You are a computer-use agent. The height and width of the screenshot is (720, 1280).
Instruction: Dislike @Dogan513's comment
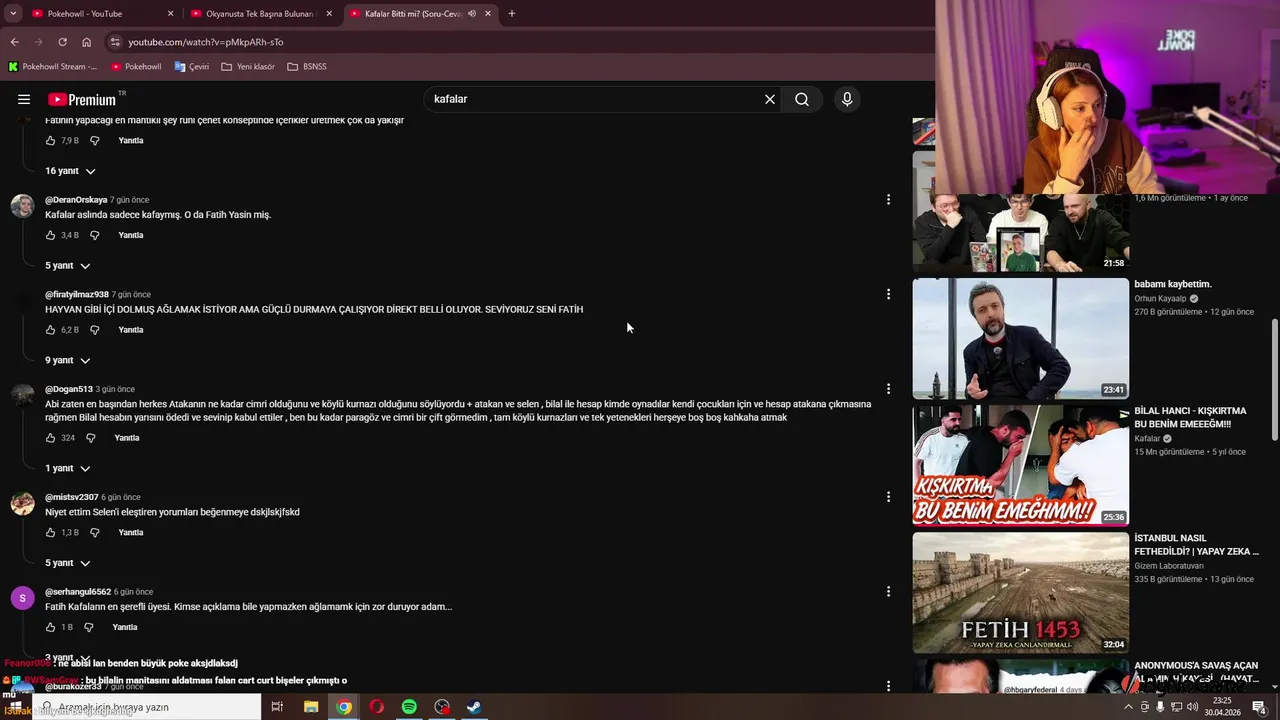(90, 438)
